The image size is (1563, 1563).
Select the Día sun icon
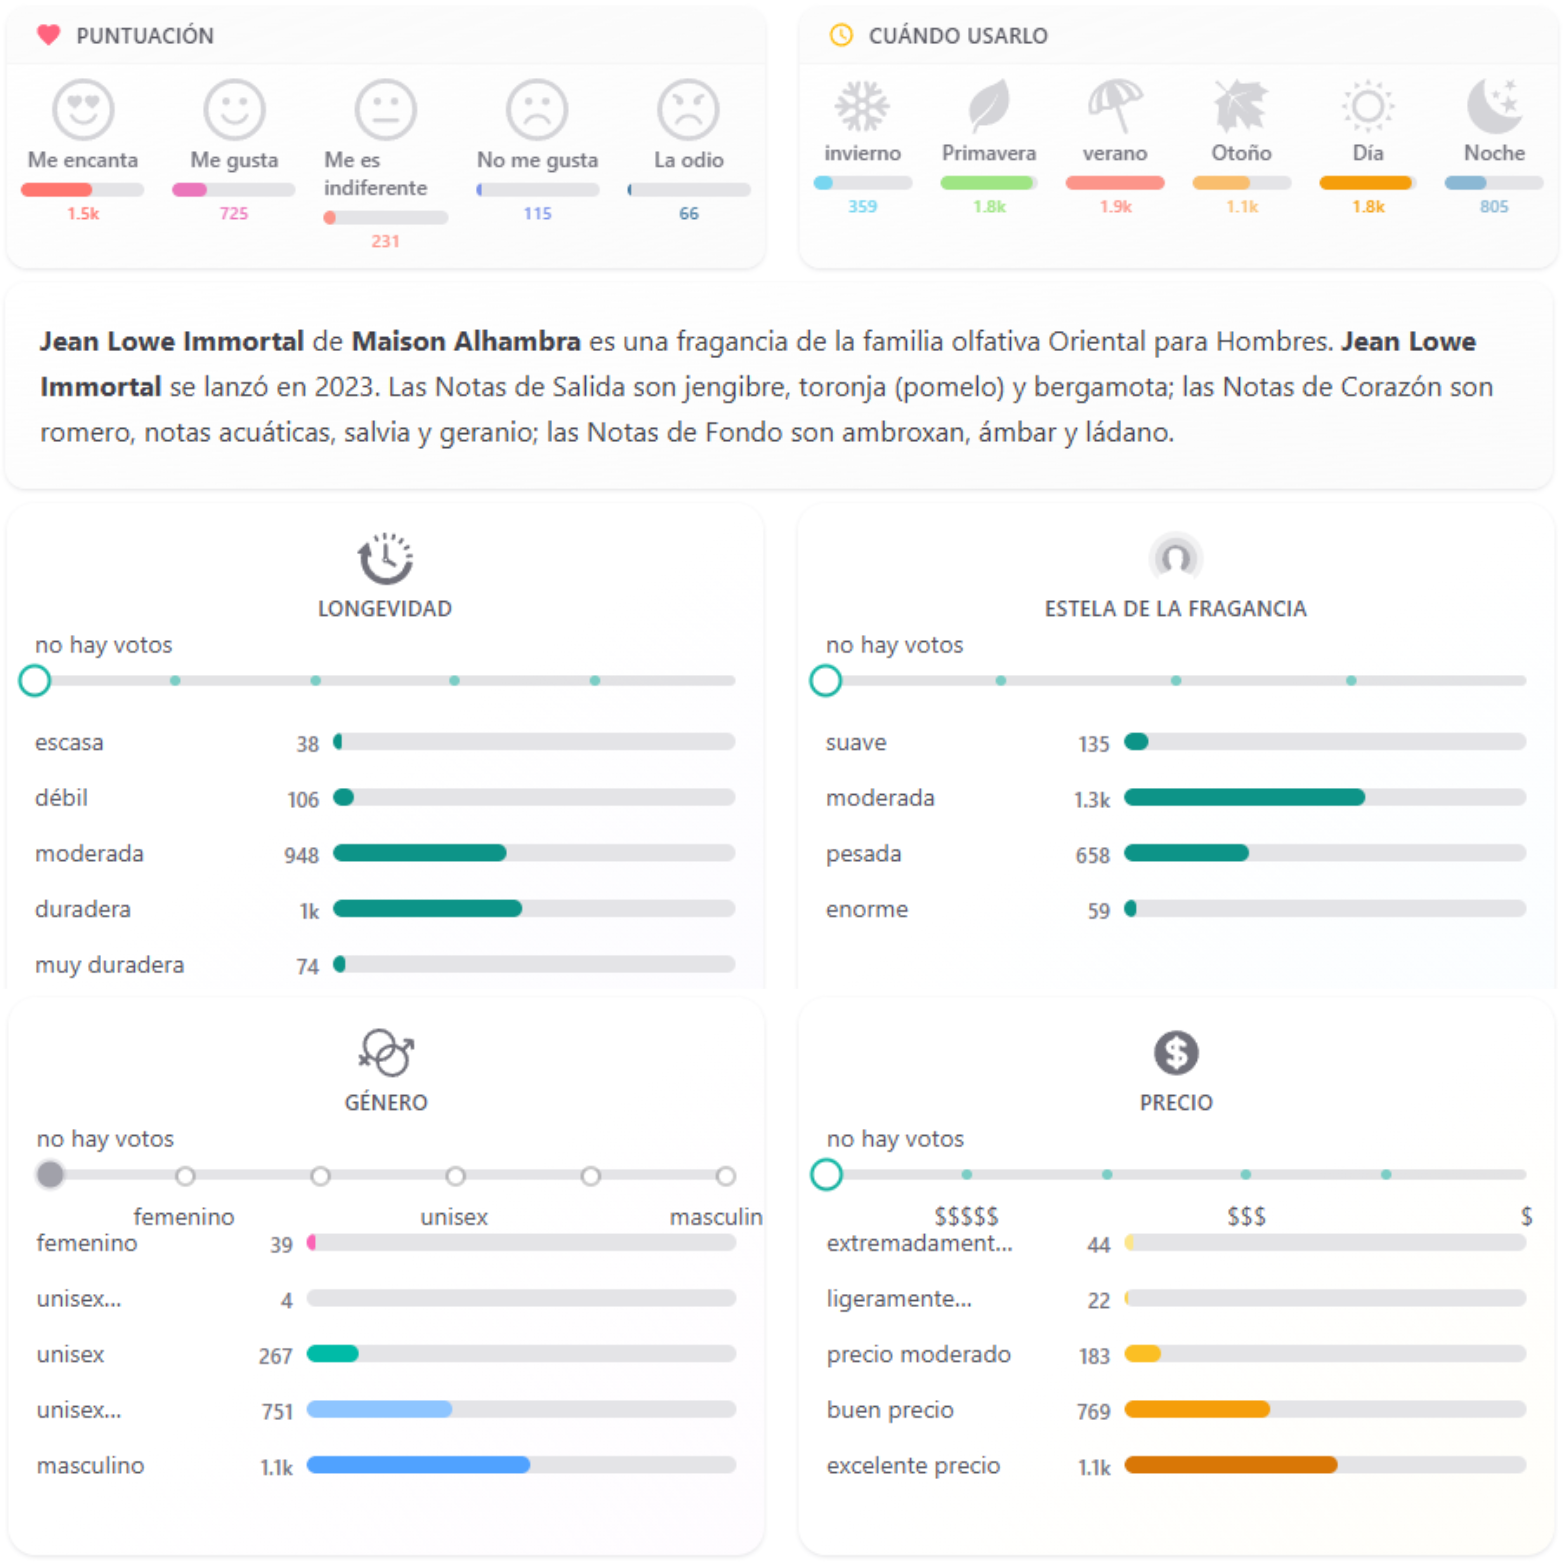pyautogui.click(x=1367, y=106)
